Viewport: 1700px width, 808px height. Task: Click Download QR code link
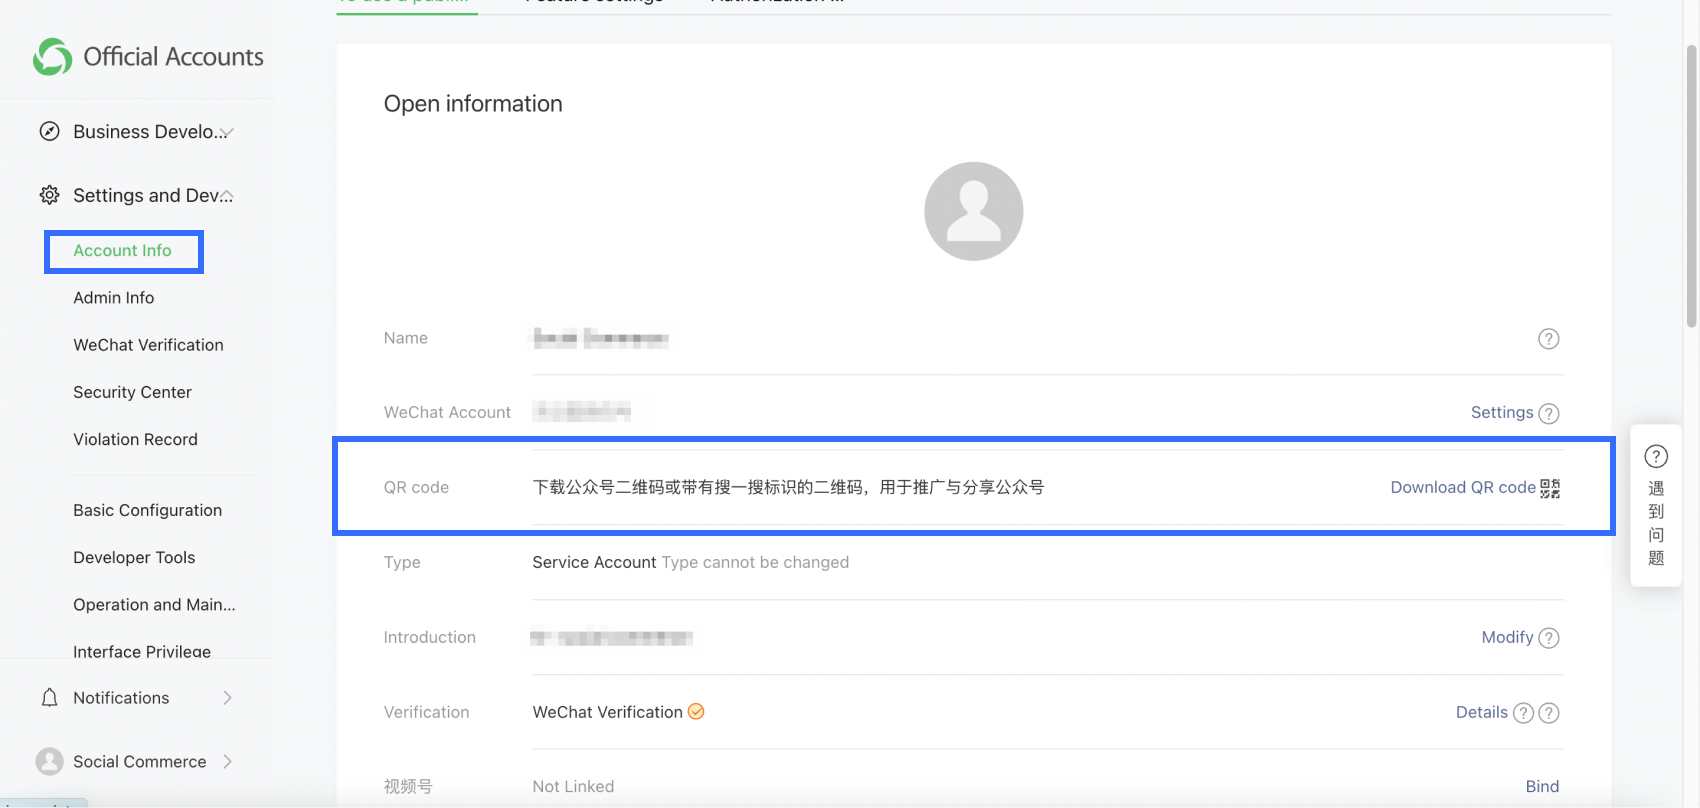click(1463, 487)
